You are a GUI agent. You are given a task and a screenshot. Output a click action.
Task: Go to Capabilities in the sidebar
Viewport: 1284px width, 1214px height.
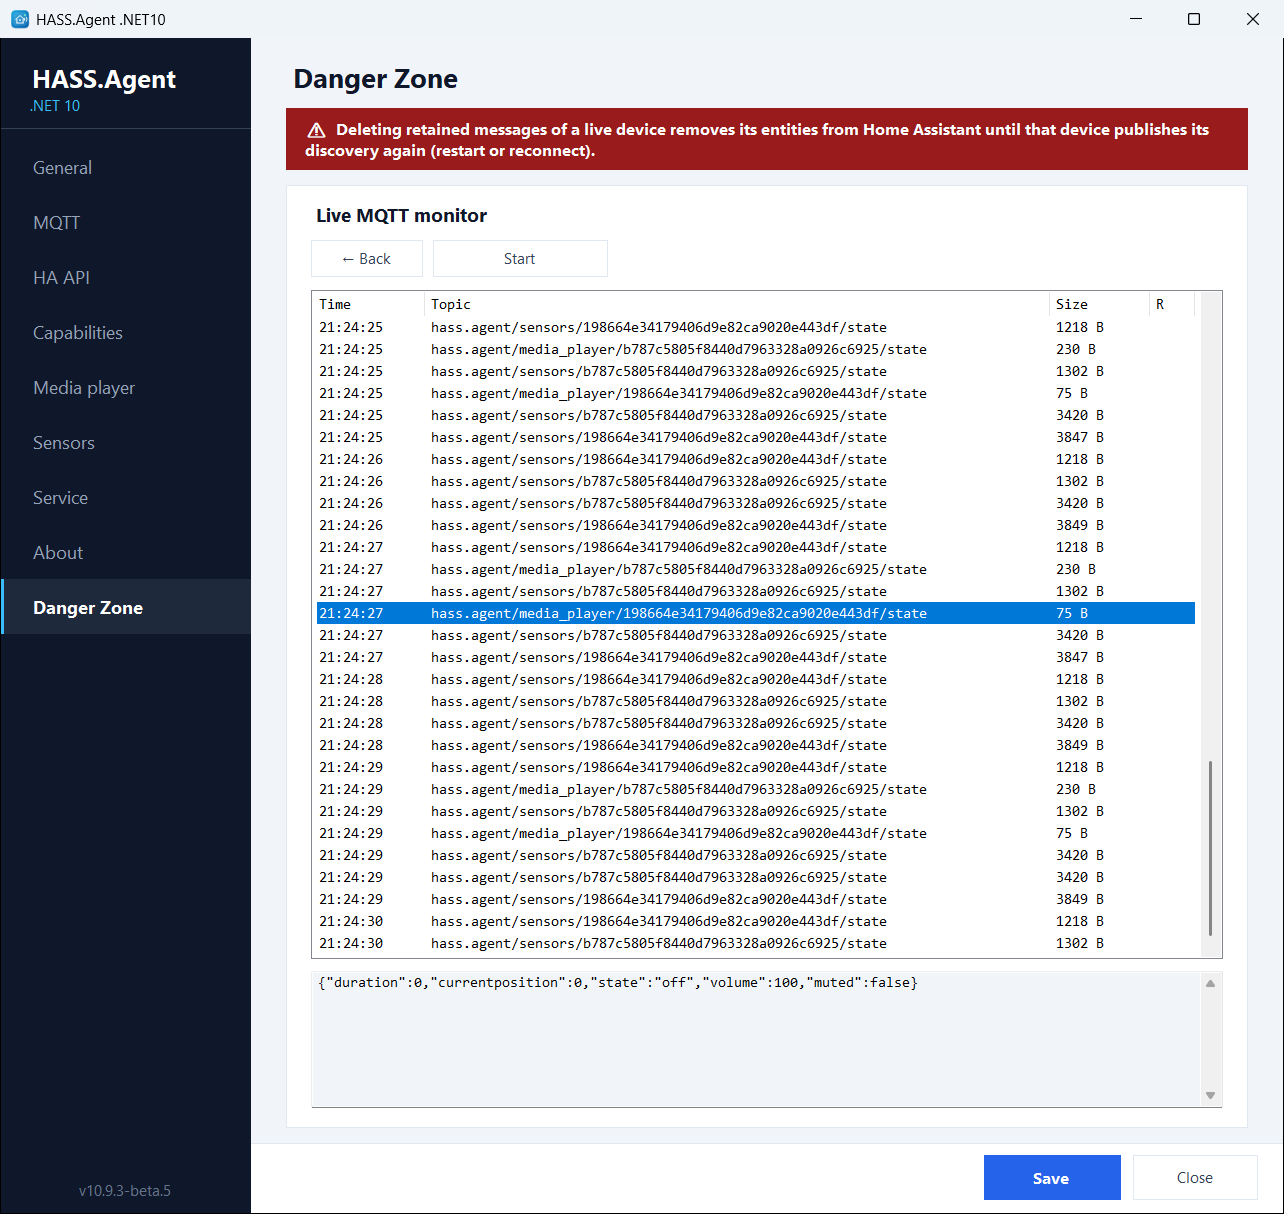pos(126,333)
